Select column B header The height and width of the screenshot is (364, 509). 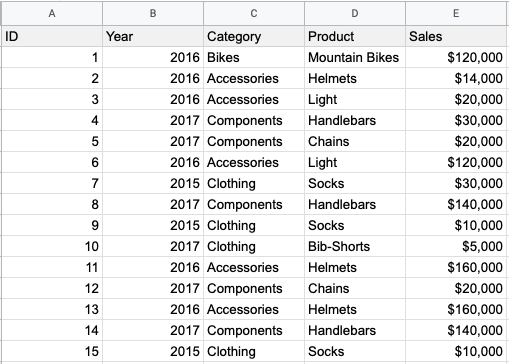point(153,13)
